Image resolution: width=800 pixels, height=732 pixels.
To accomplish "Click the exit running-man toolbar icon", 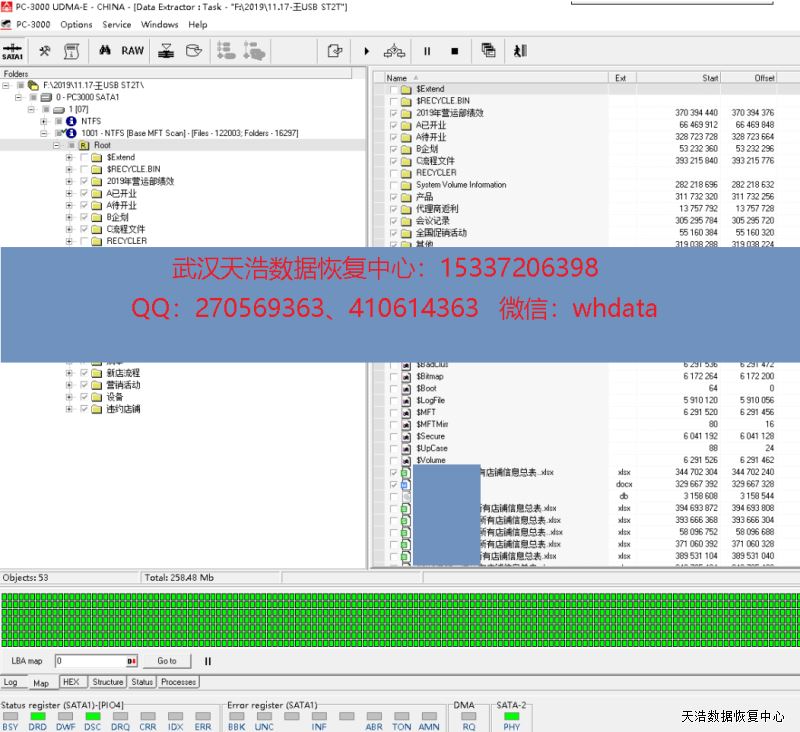I will tap(519, 51).
